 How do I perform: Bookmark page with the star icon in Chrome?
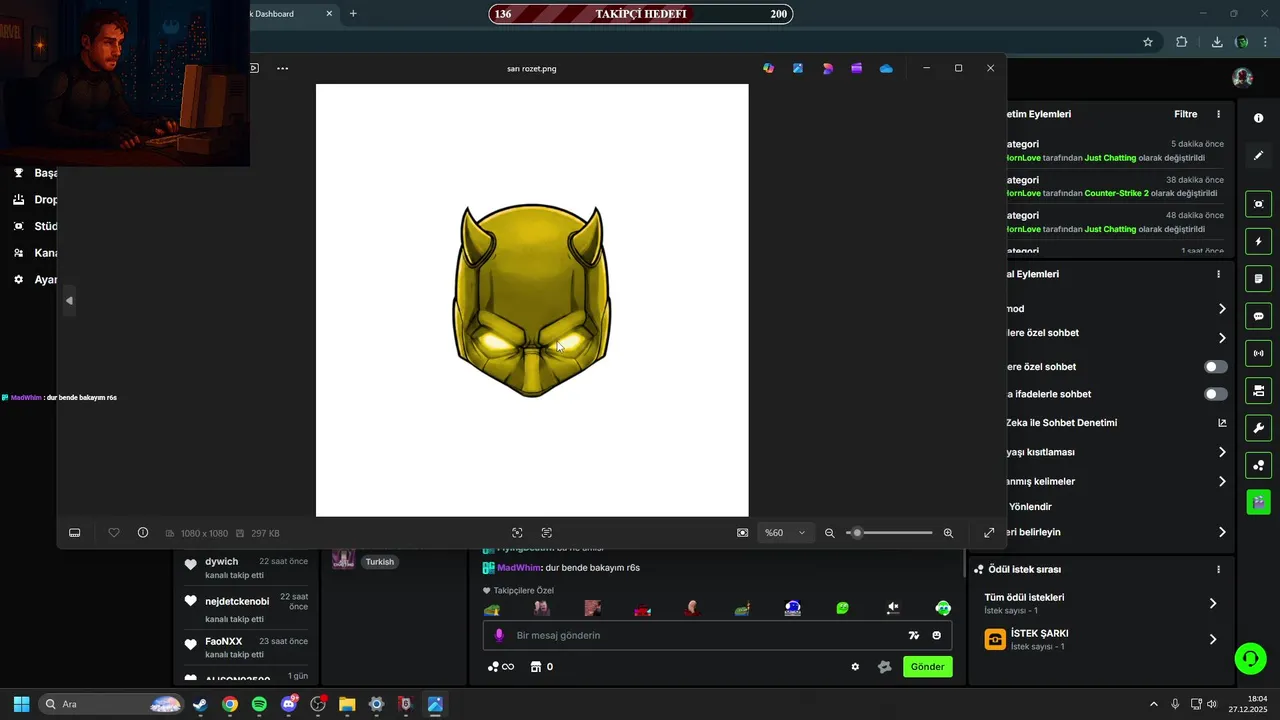click(x=1148, y=42)
